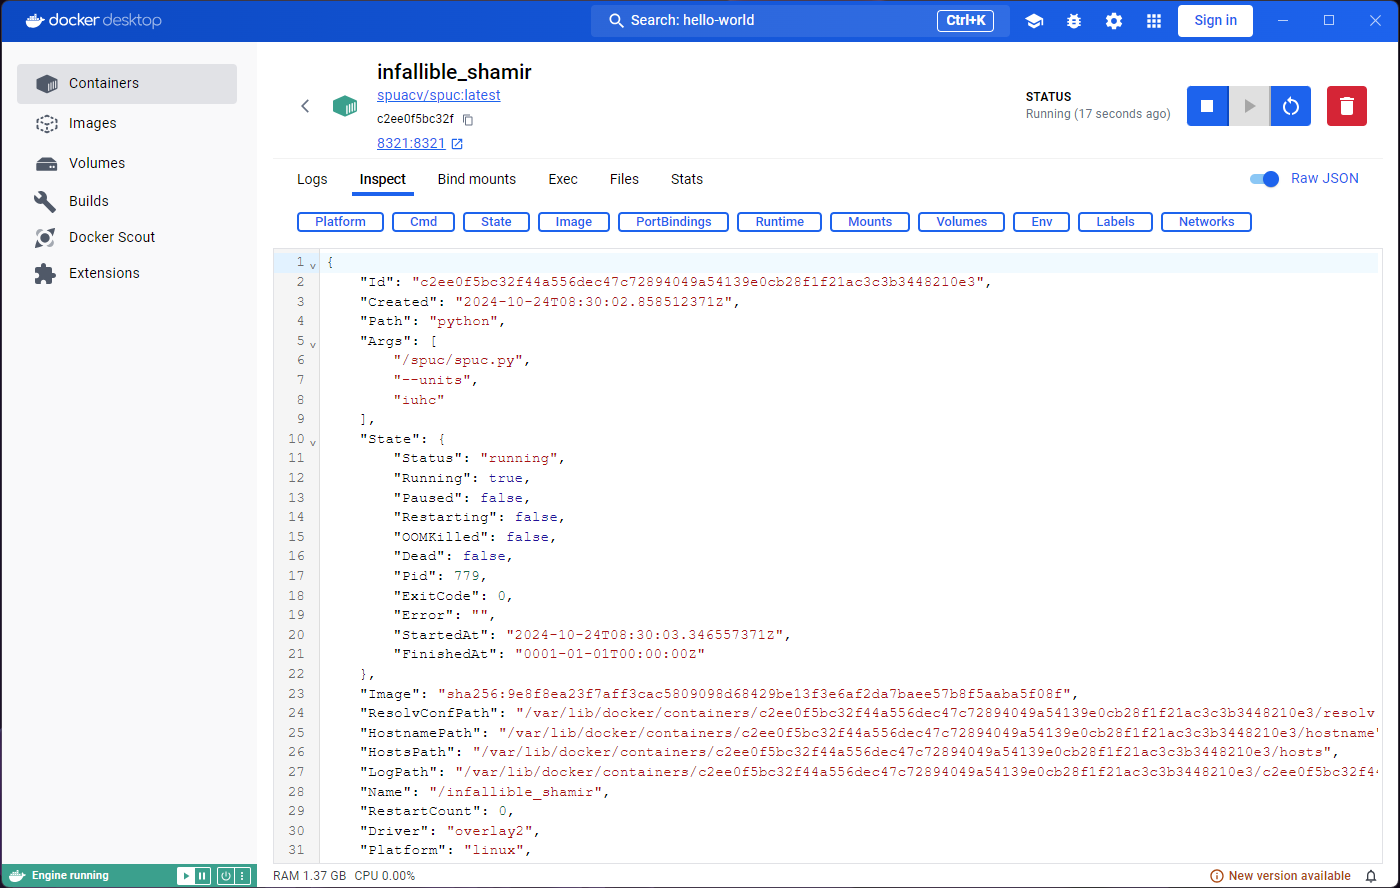Collapse the State object at line 10
The width and height of the screenshot is (1400, 888).
[313, 442]
